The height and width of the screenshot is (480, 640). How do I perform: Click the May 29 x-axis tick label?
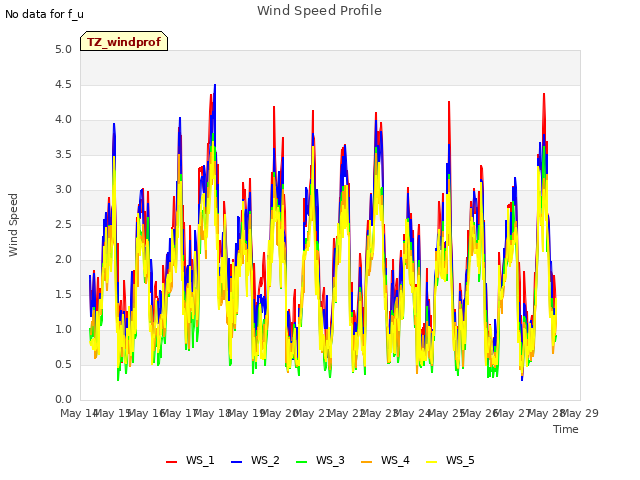[580, 413]
